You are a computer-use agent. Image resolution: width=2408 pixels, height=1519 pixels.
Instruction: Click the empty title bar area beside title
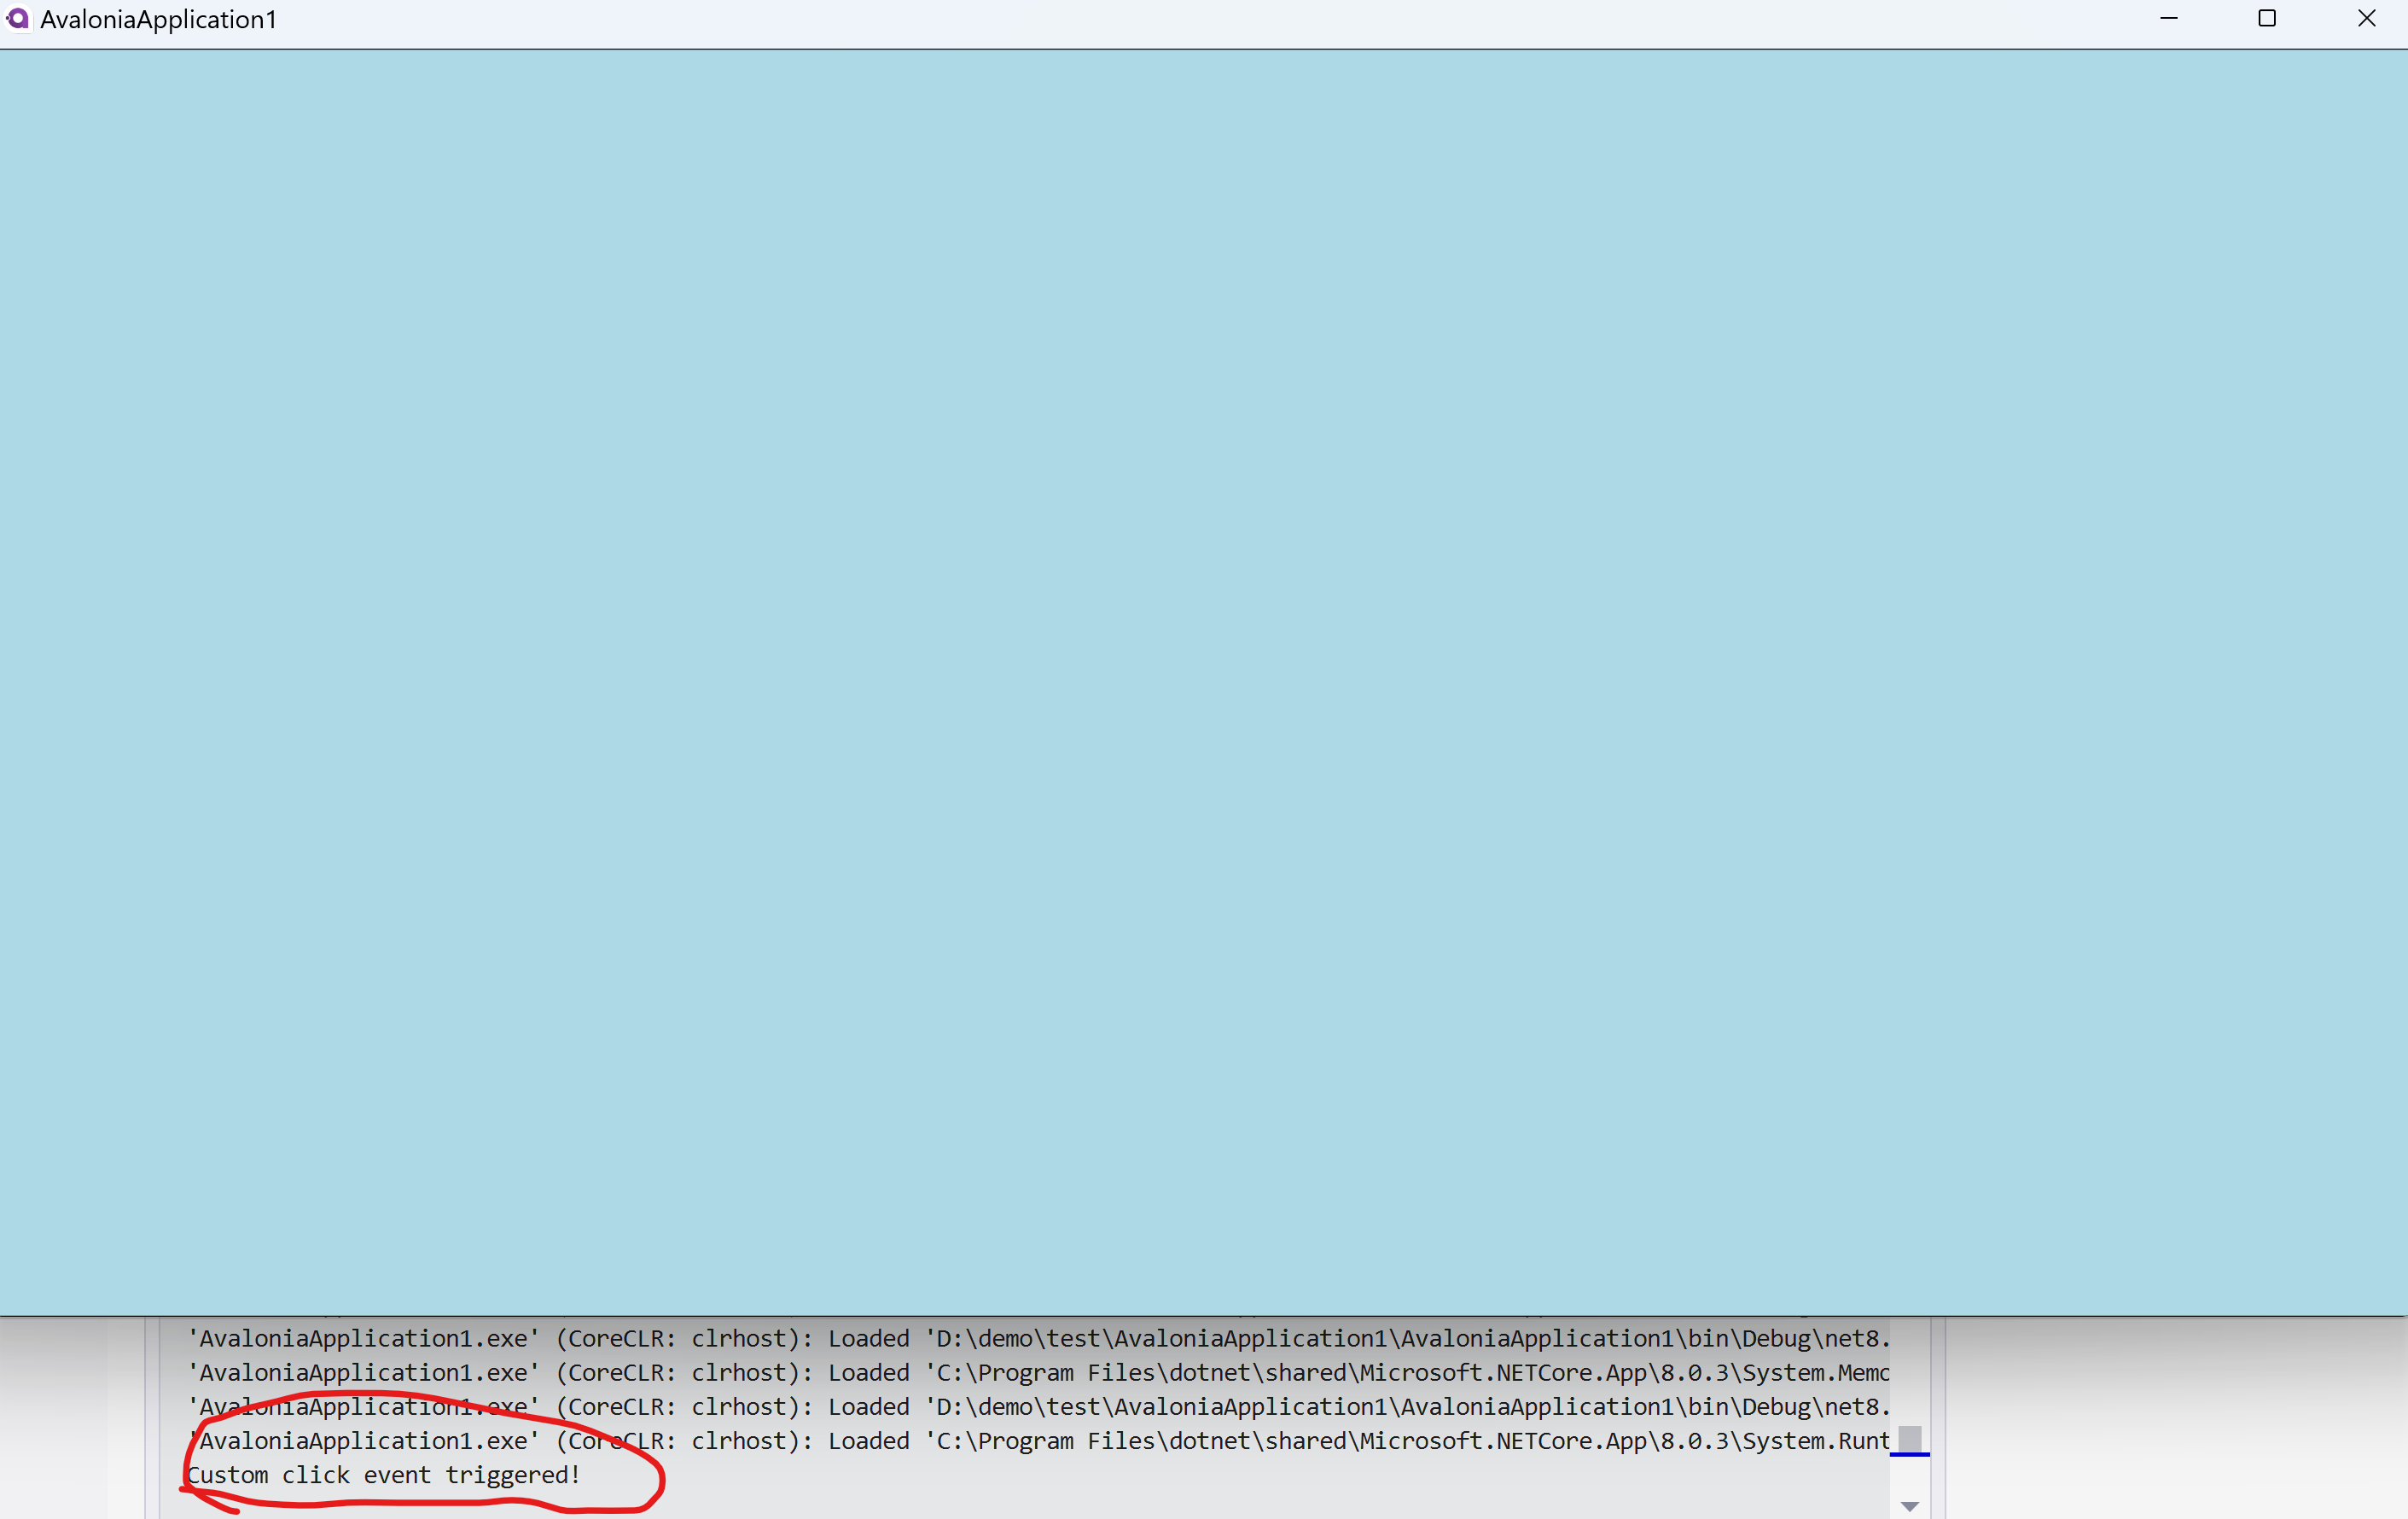(1200, 20)
